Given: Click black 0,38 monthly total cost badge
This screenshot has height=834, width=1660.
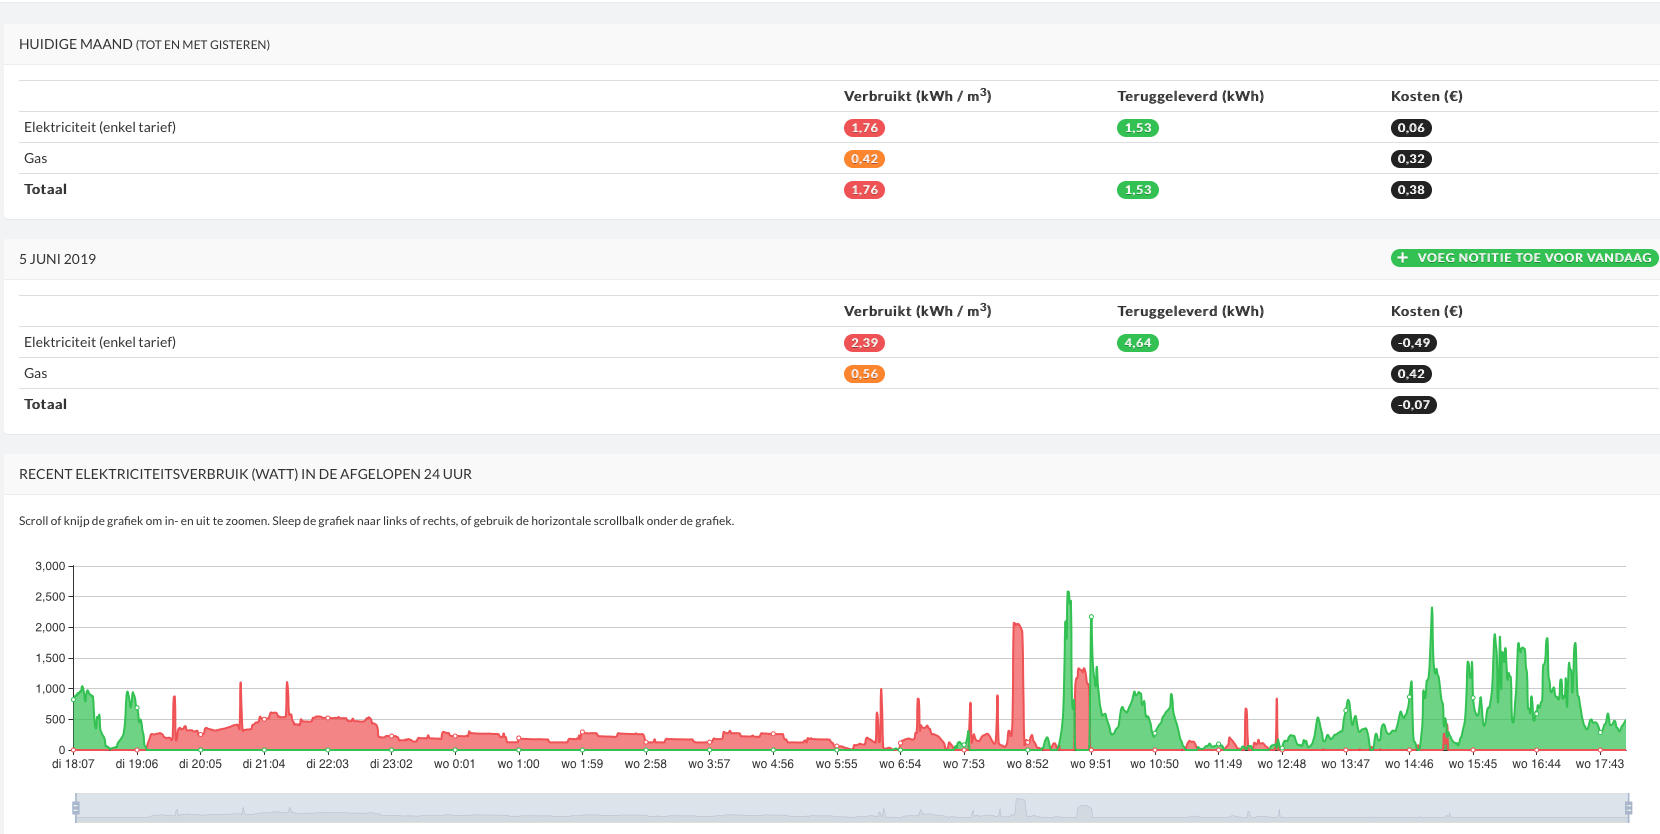Looking at the screenshot, I should pyautogui.click(x=1411, y=190).
